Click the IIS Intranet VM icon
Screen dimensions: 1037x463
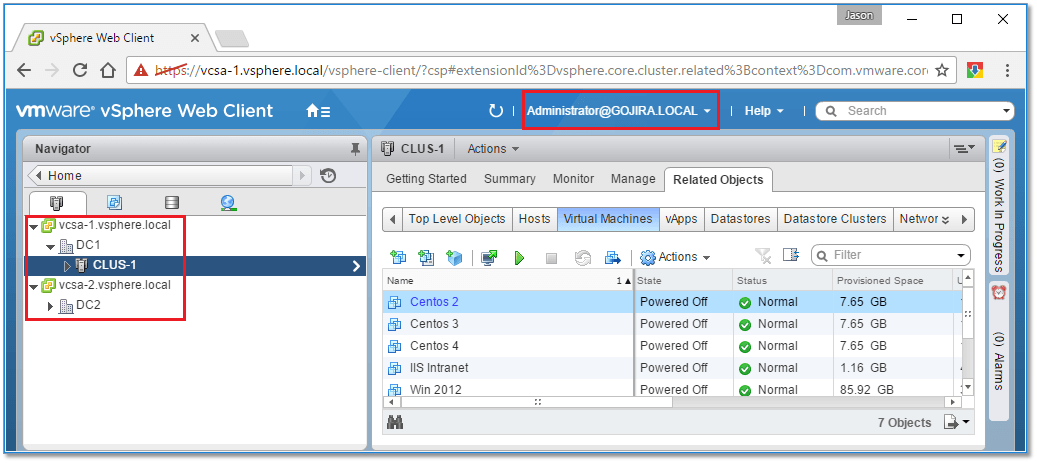[x=395, y=368]
